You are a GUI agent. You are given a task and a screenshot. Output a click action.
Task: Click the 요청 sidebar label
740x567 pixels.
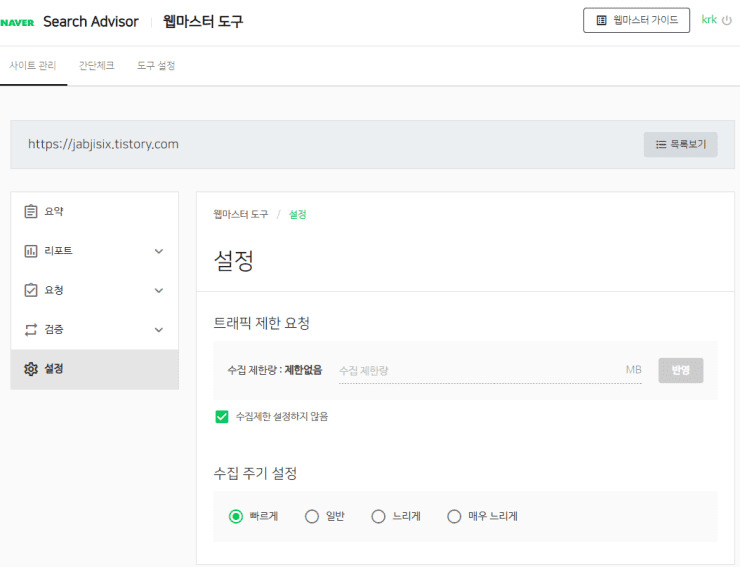click(x=54, y=290)
